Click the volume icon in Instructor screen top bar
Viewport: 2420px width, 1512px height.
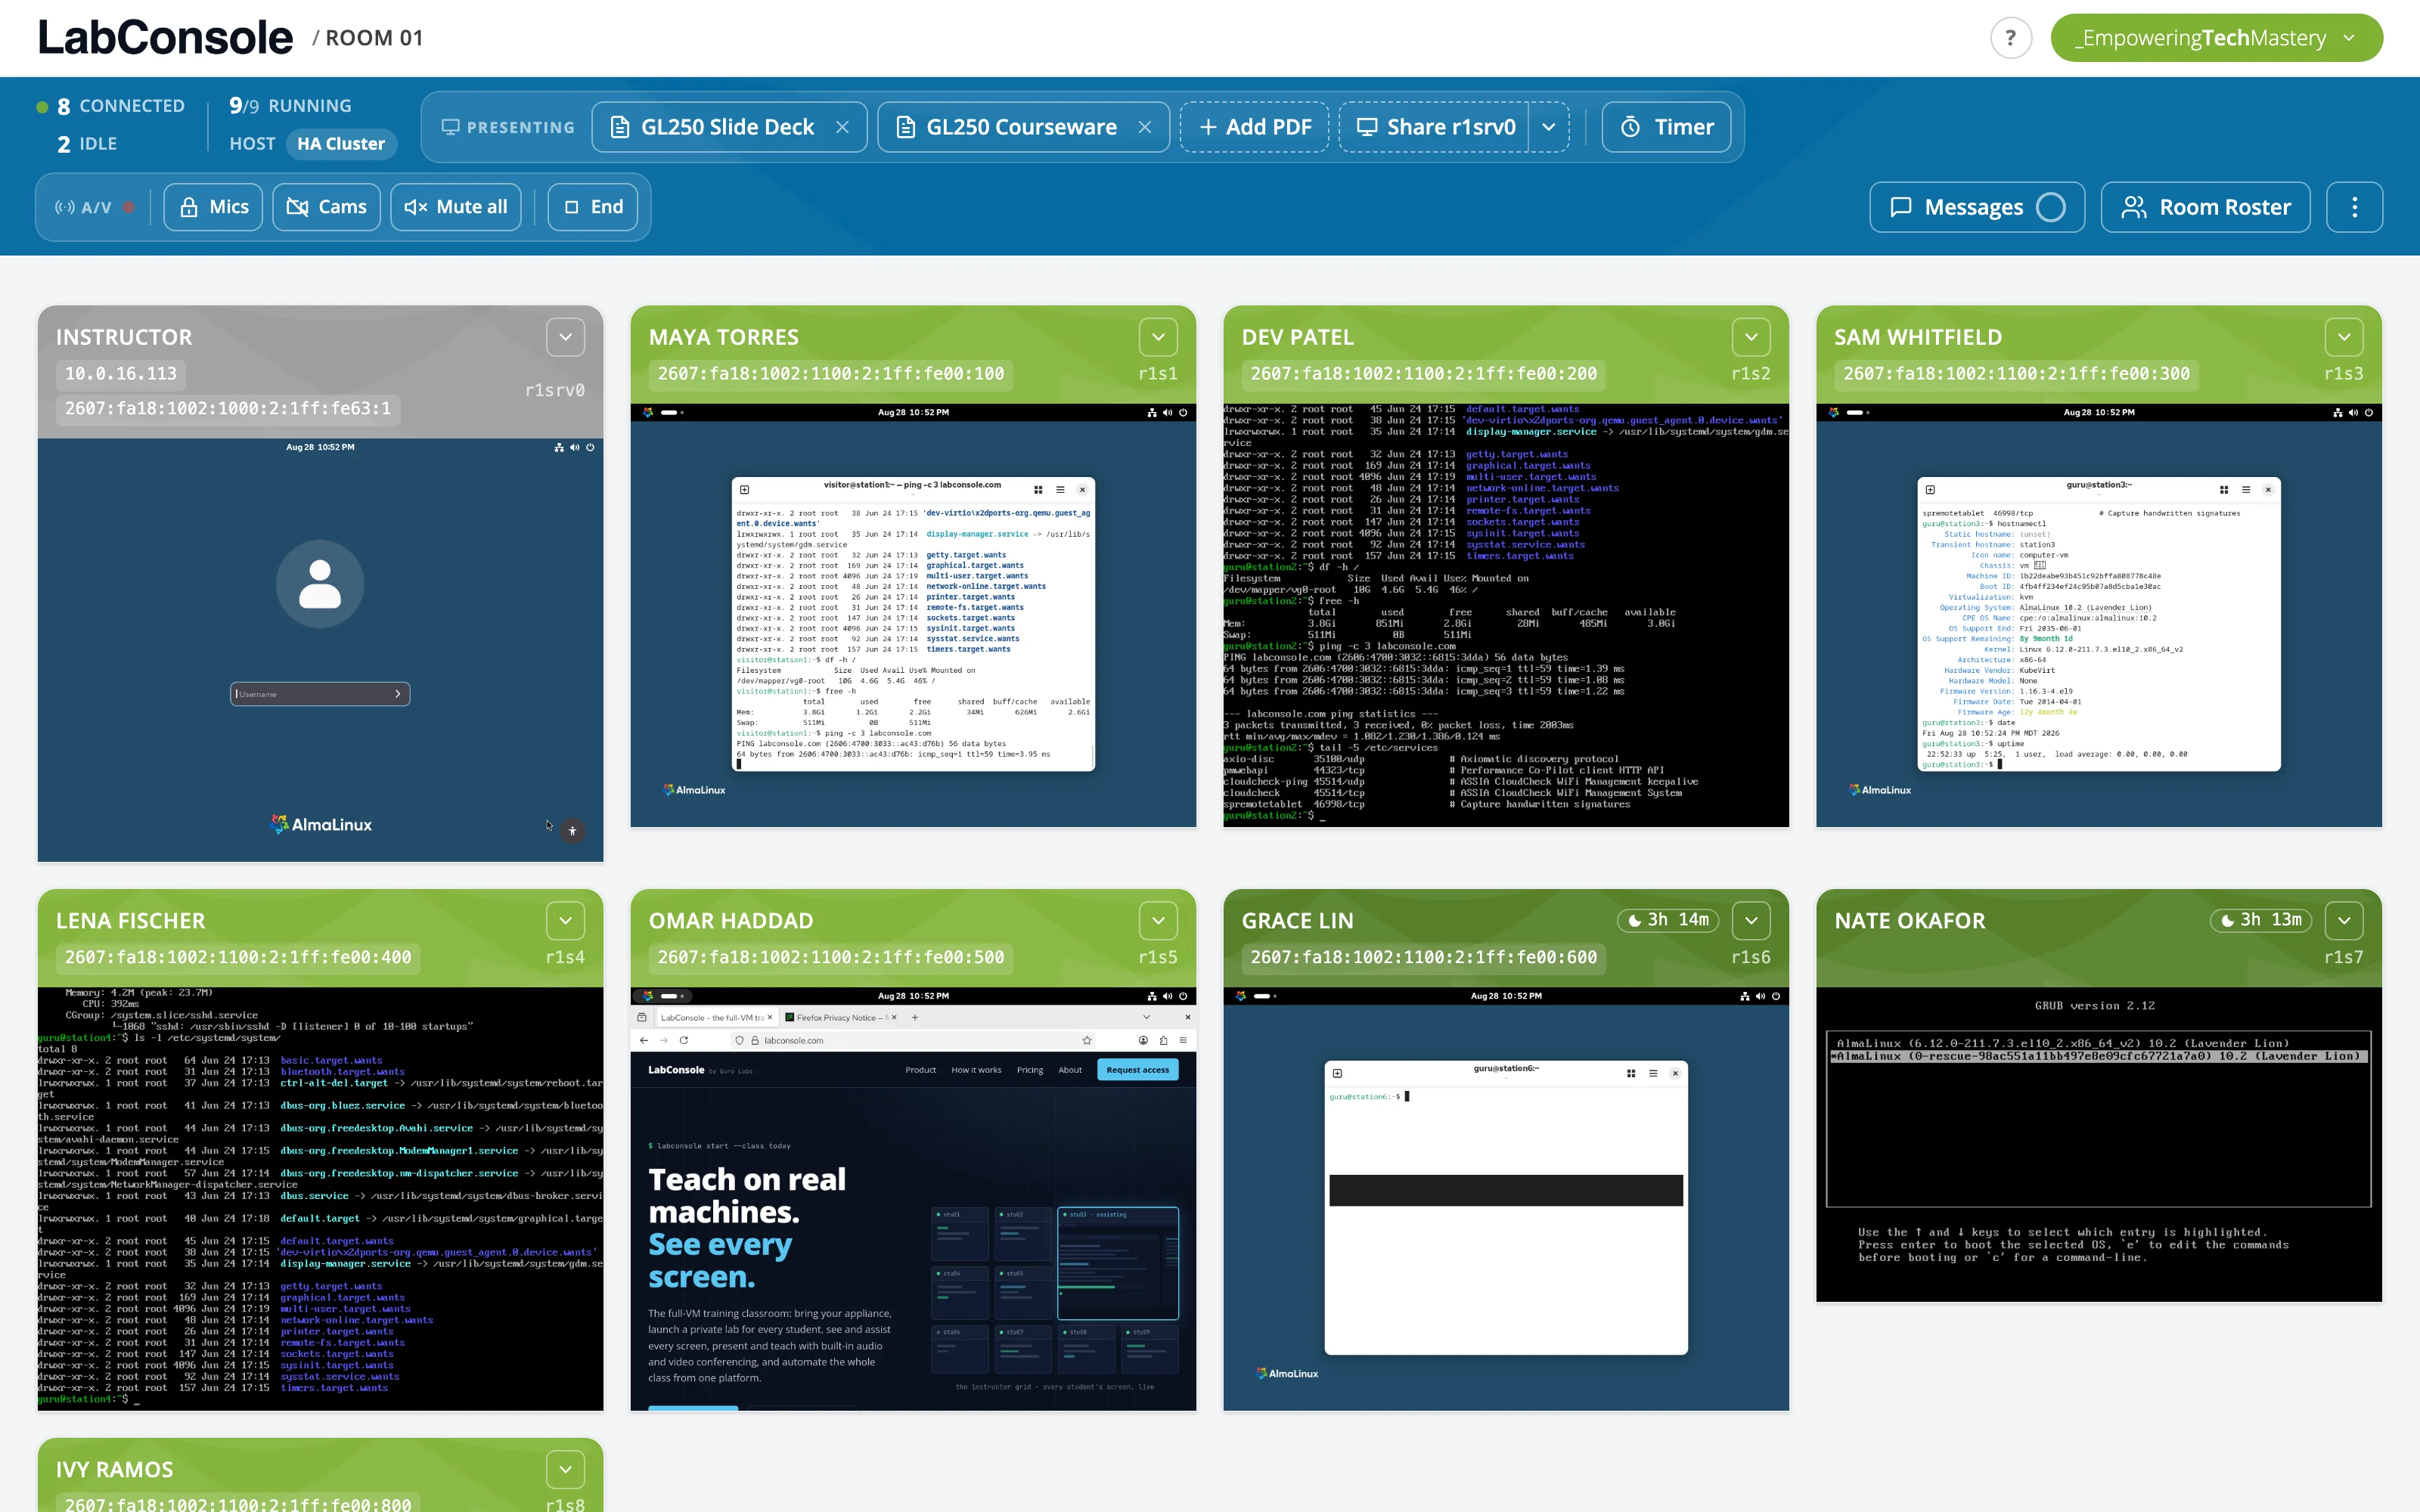coord(574,448)
